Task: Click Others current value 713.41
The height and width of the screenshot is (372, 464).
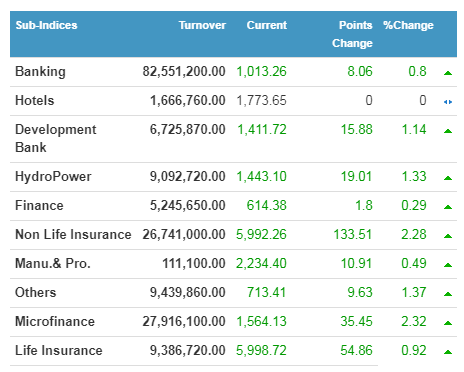Action: pos(267,292)
